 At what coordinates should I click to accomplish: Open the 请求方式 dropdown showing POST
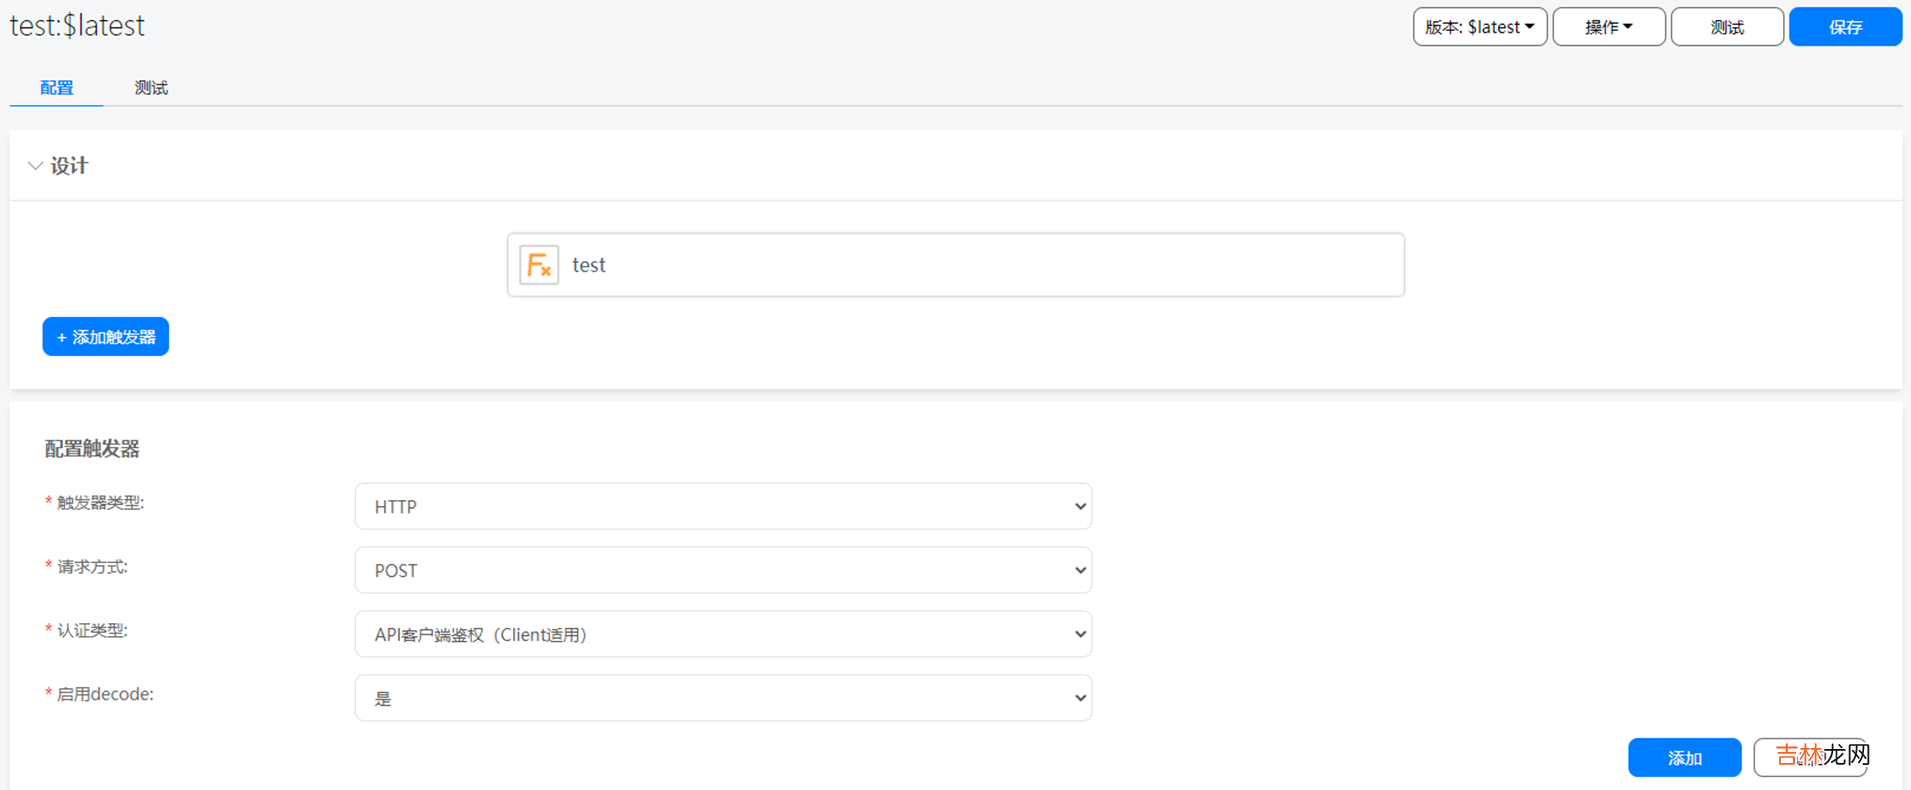(x=722, y=570)
